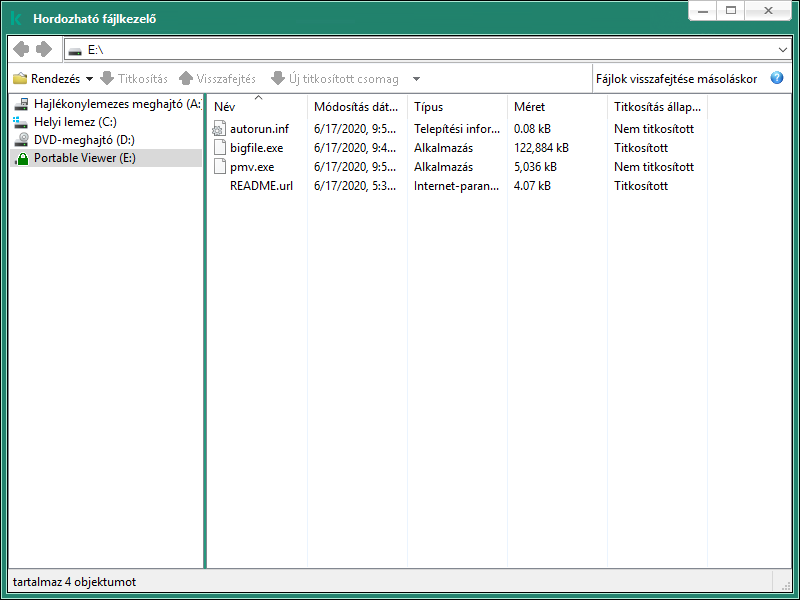Click the Titkosítás toolbar button
The width and height of the screenshot is (800, 600).
(134, 78)
